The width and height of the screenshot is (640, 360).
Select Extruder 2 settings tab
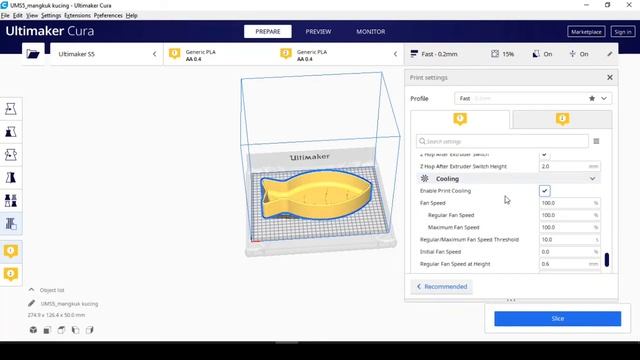(x=562, y=119)
